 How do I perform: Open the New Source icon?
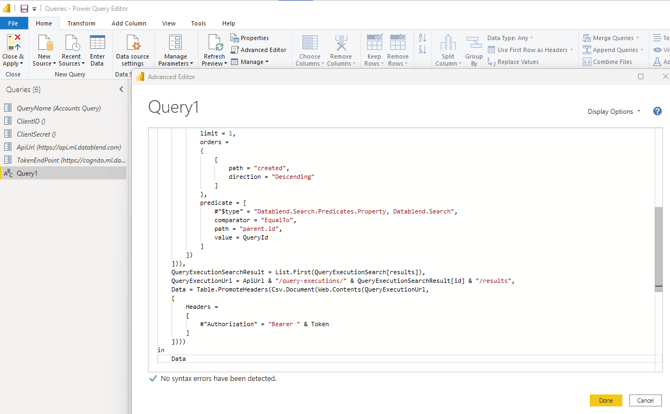[x=44, y=43]
